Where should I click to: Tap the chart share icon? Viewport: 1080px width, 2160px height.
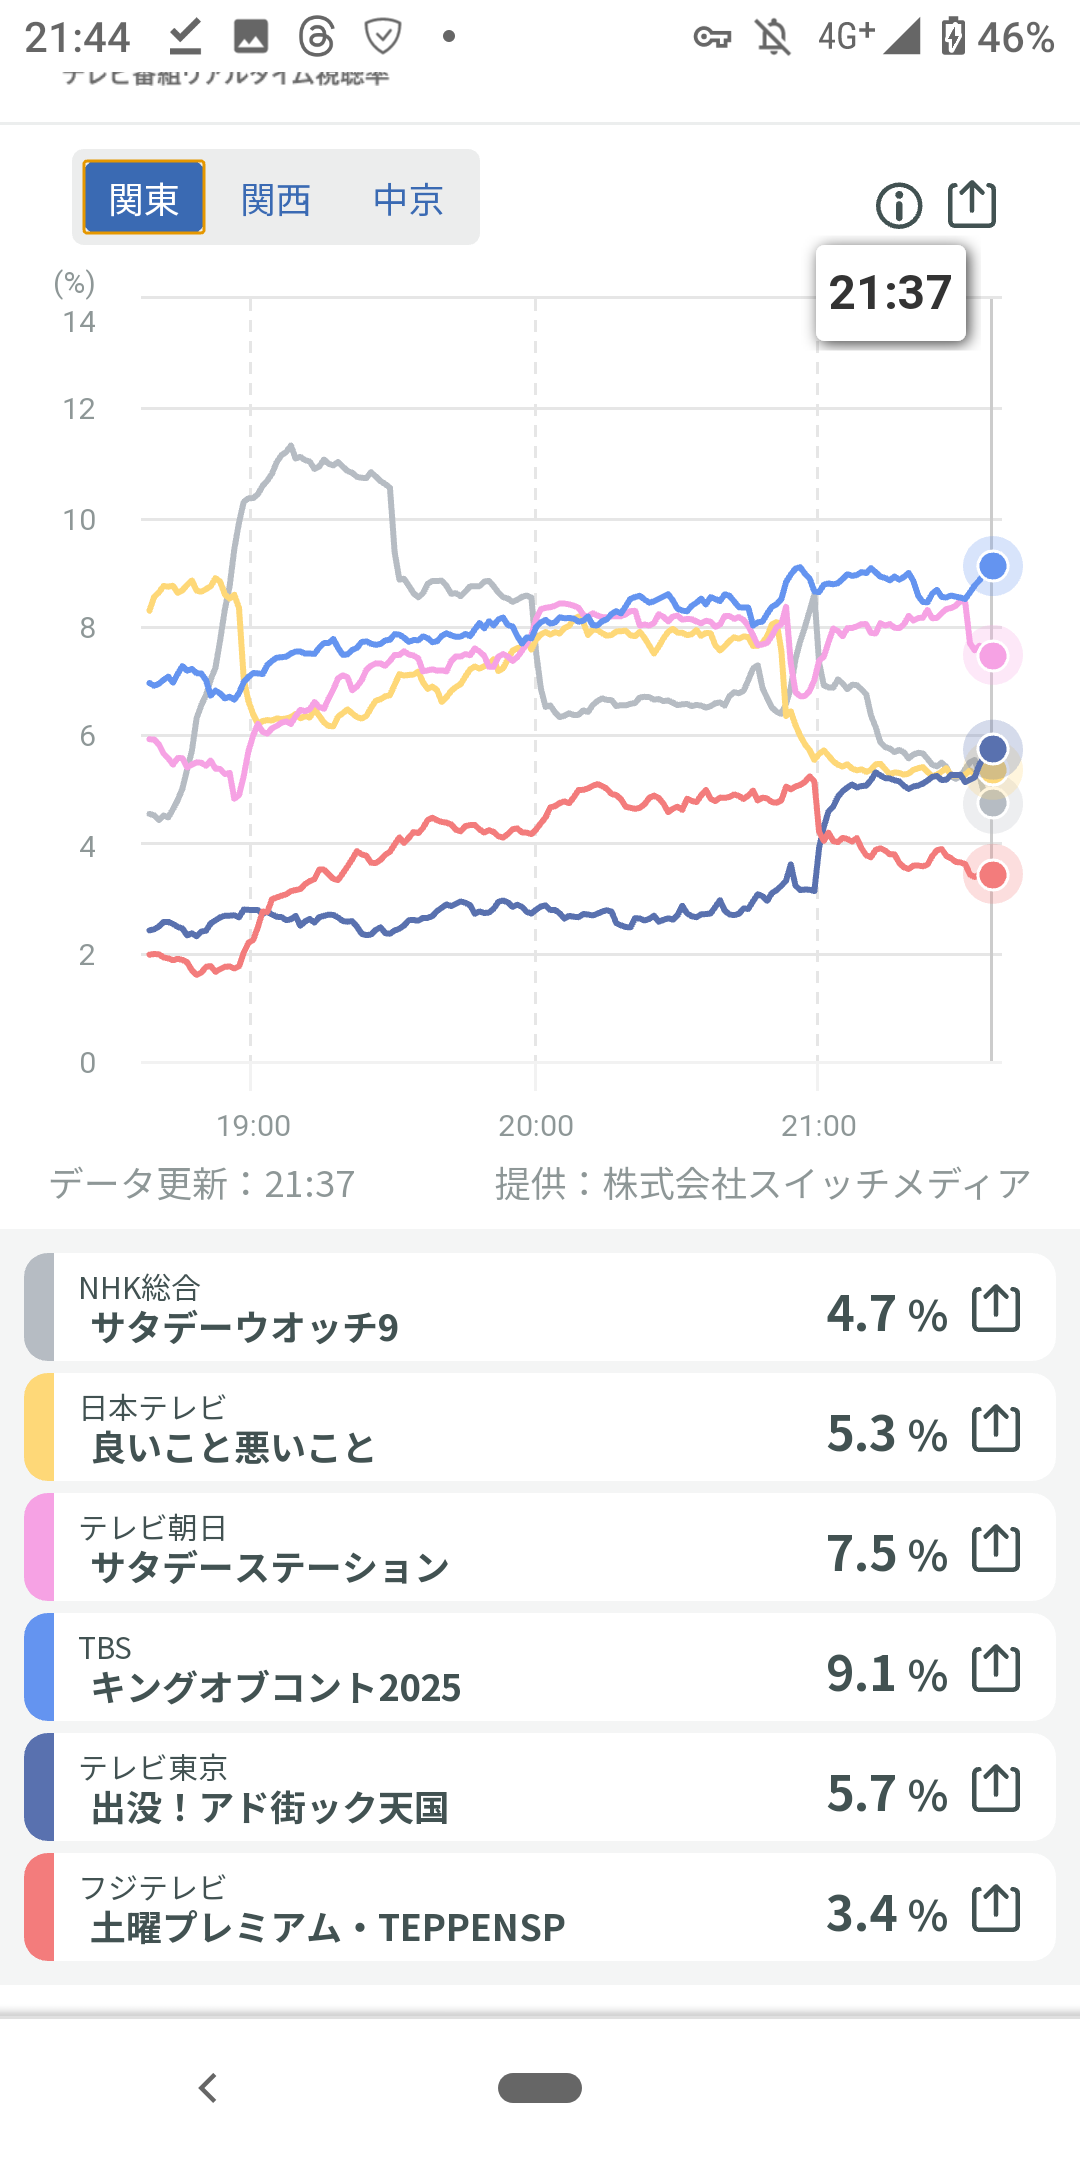pos(971,205)
